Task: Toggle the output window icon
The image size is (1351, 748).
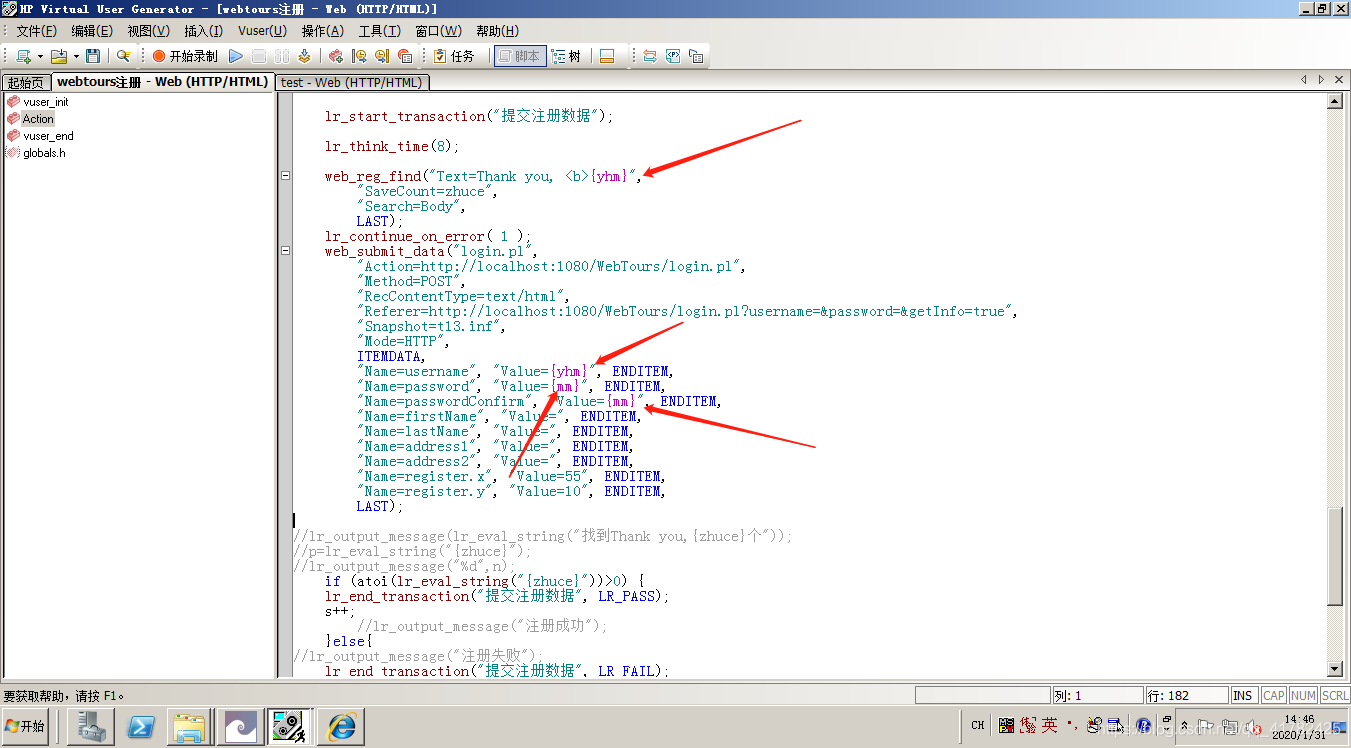Action: click(606, 56)
